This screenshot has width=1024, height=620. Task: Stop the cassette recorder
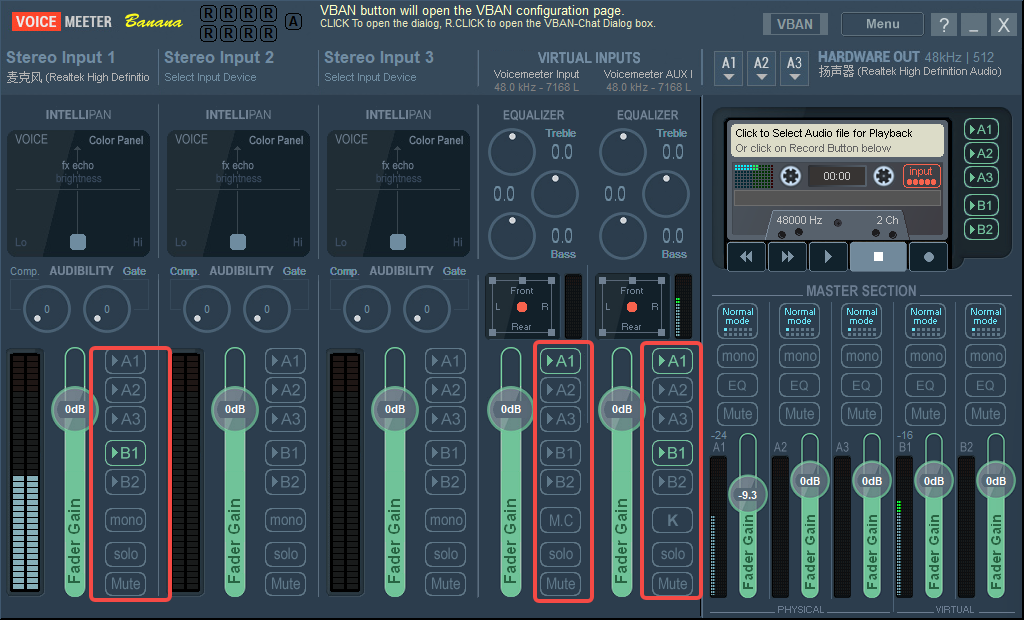tap(878, 257)
